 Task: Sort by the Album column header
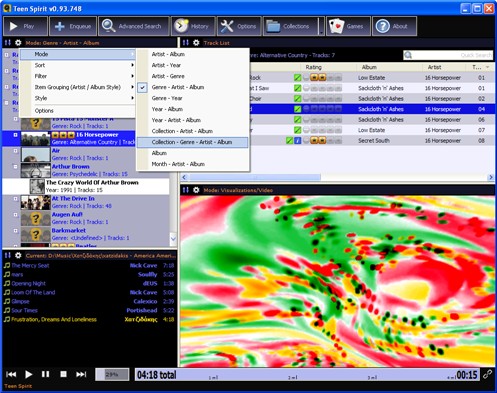click(x=389, y=67)
